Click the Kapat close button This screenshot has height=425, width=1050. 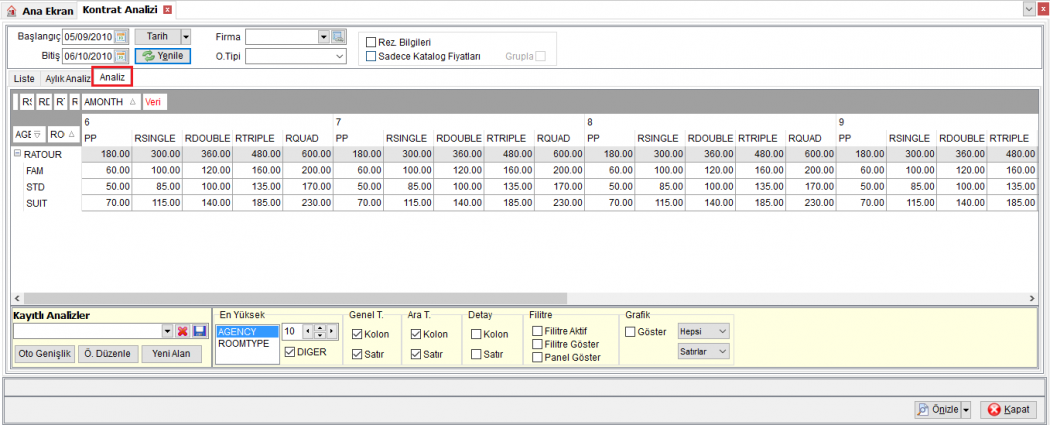click(1008, 410)
